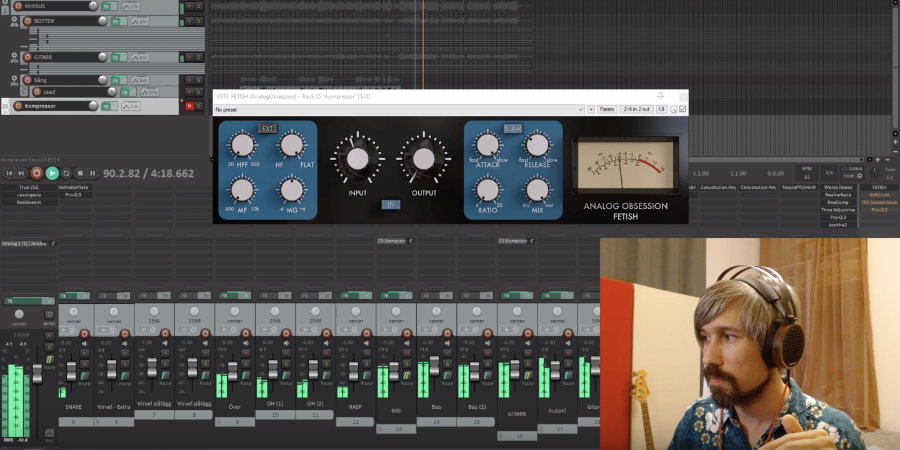Click the OUTPUT knob in FETISH
This screenshot has width=900, height=450.
coord(424,158)
